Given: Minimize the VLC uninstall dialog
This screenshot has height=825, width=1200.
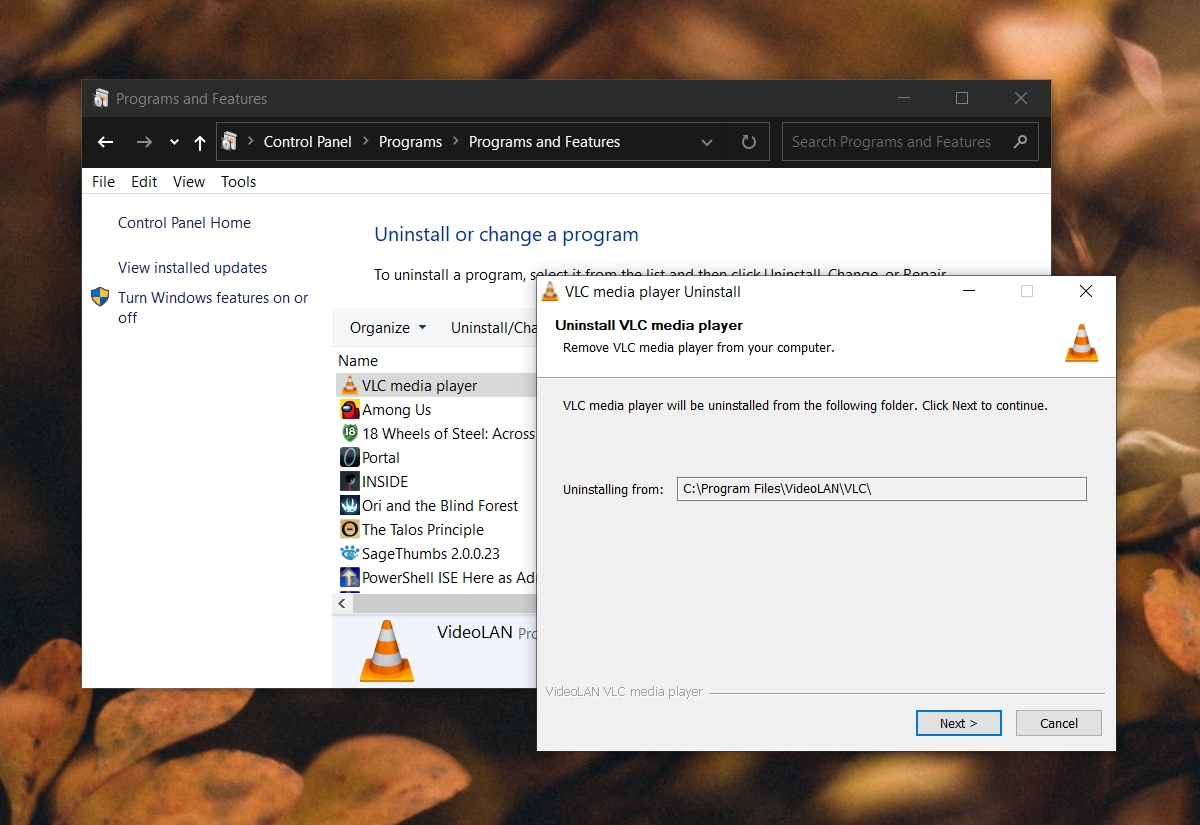Looking at the screenshot, I should [x=968, y=291].
